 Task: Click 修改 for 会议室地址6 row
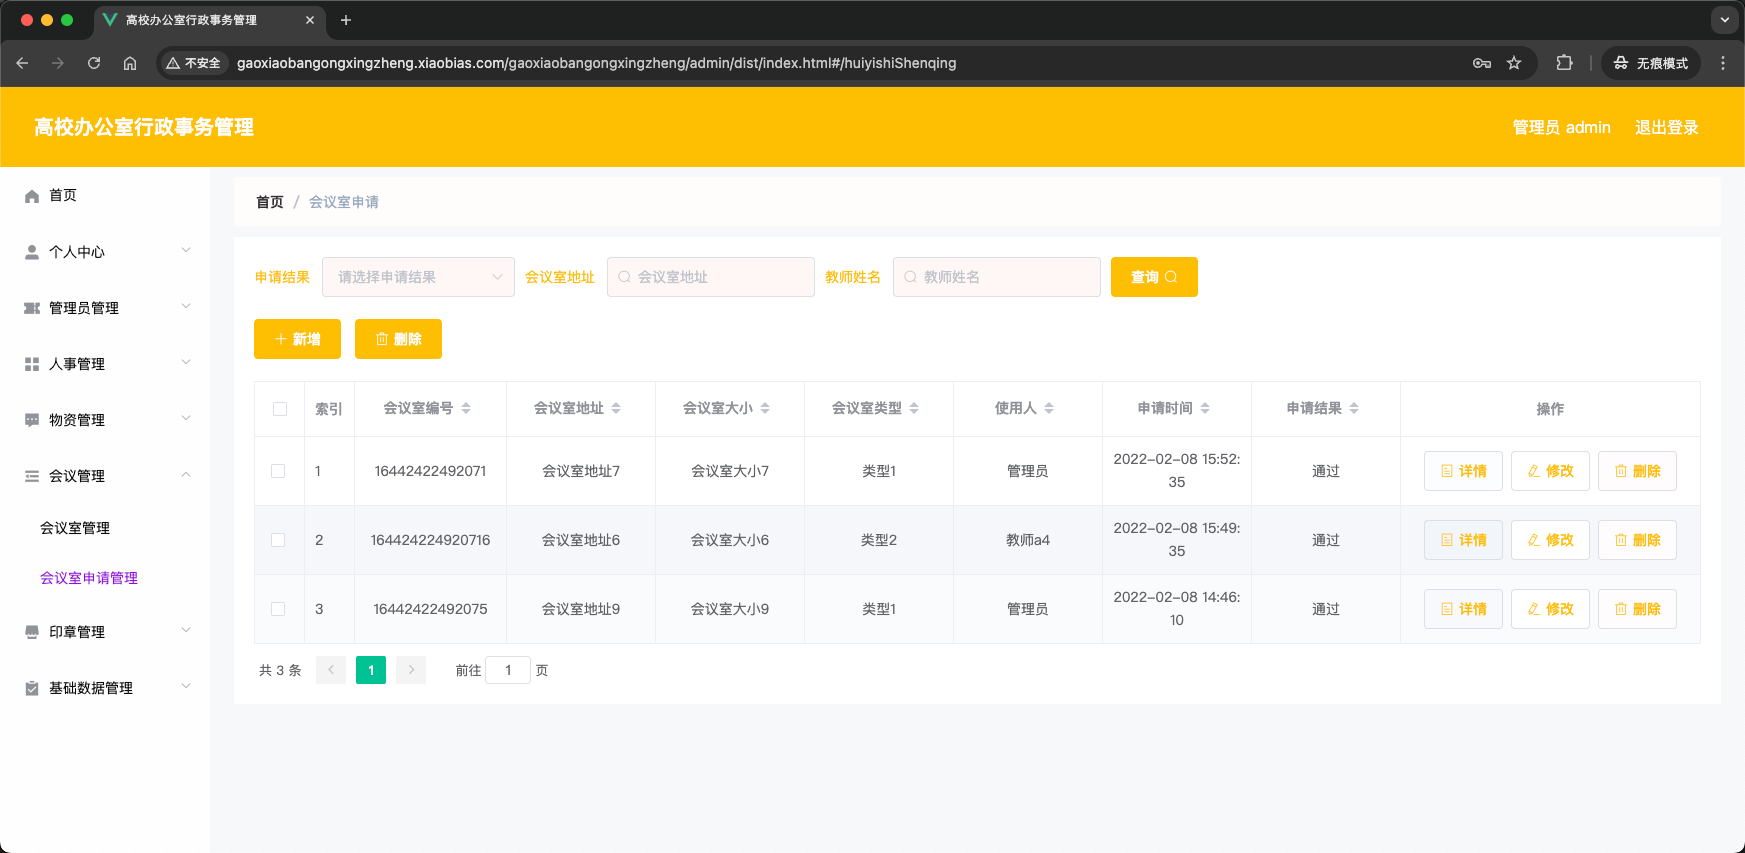click(x=1550, y=540)
